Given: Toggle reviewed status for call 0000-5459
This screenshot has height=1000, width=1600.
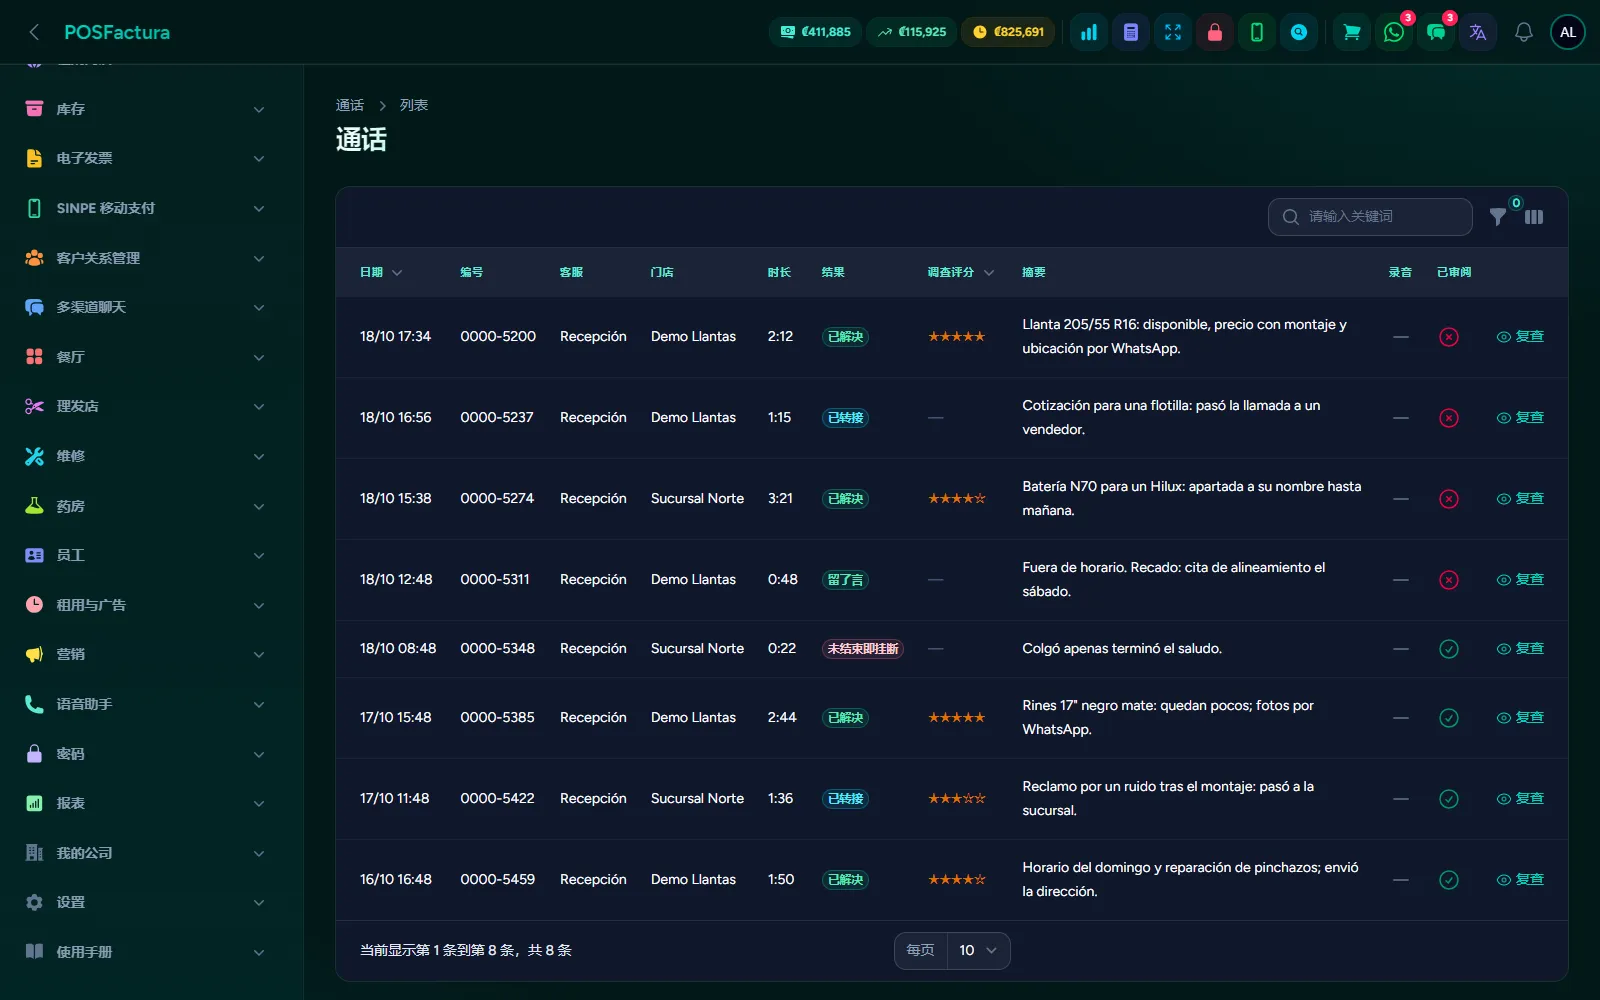Looking at the screenshot, I should click(x=1448, y=880).
